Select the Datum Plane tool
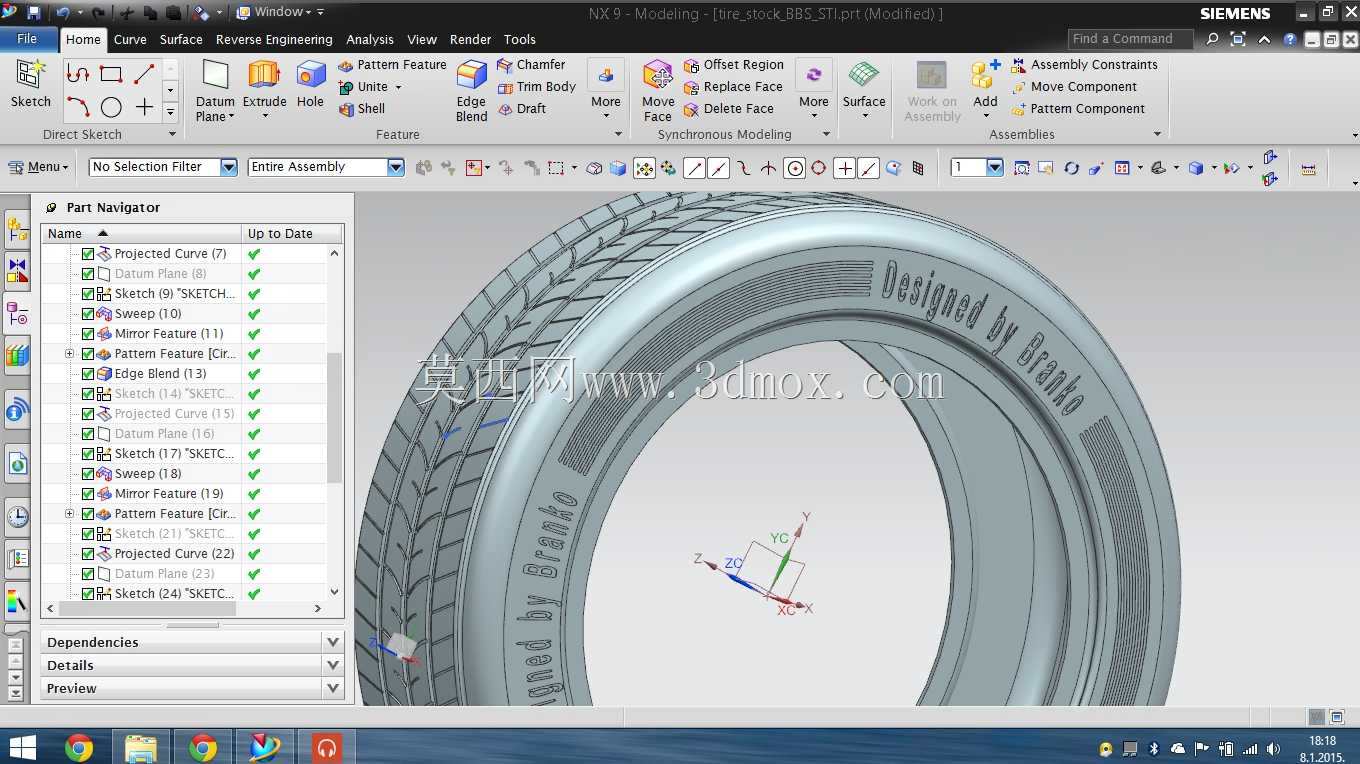This screenshot has height=764, width=1360. tap(215, 90)
